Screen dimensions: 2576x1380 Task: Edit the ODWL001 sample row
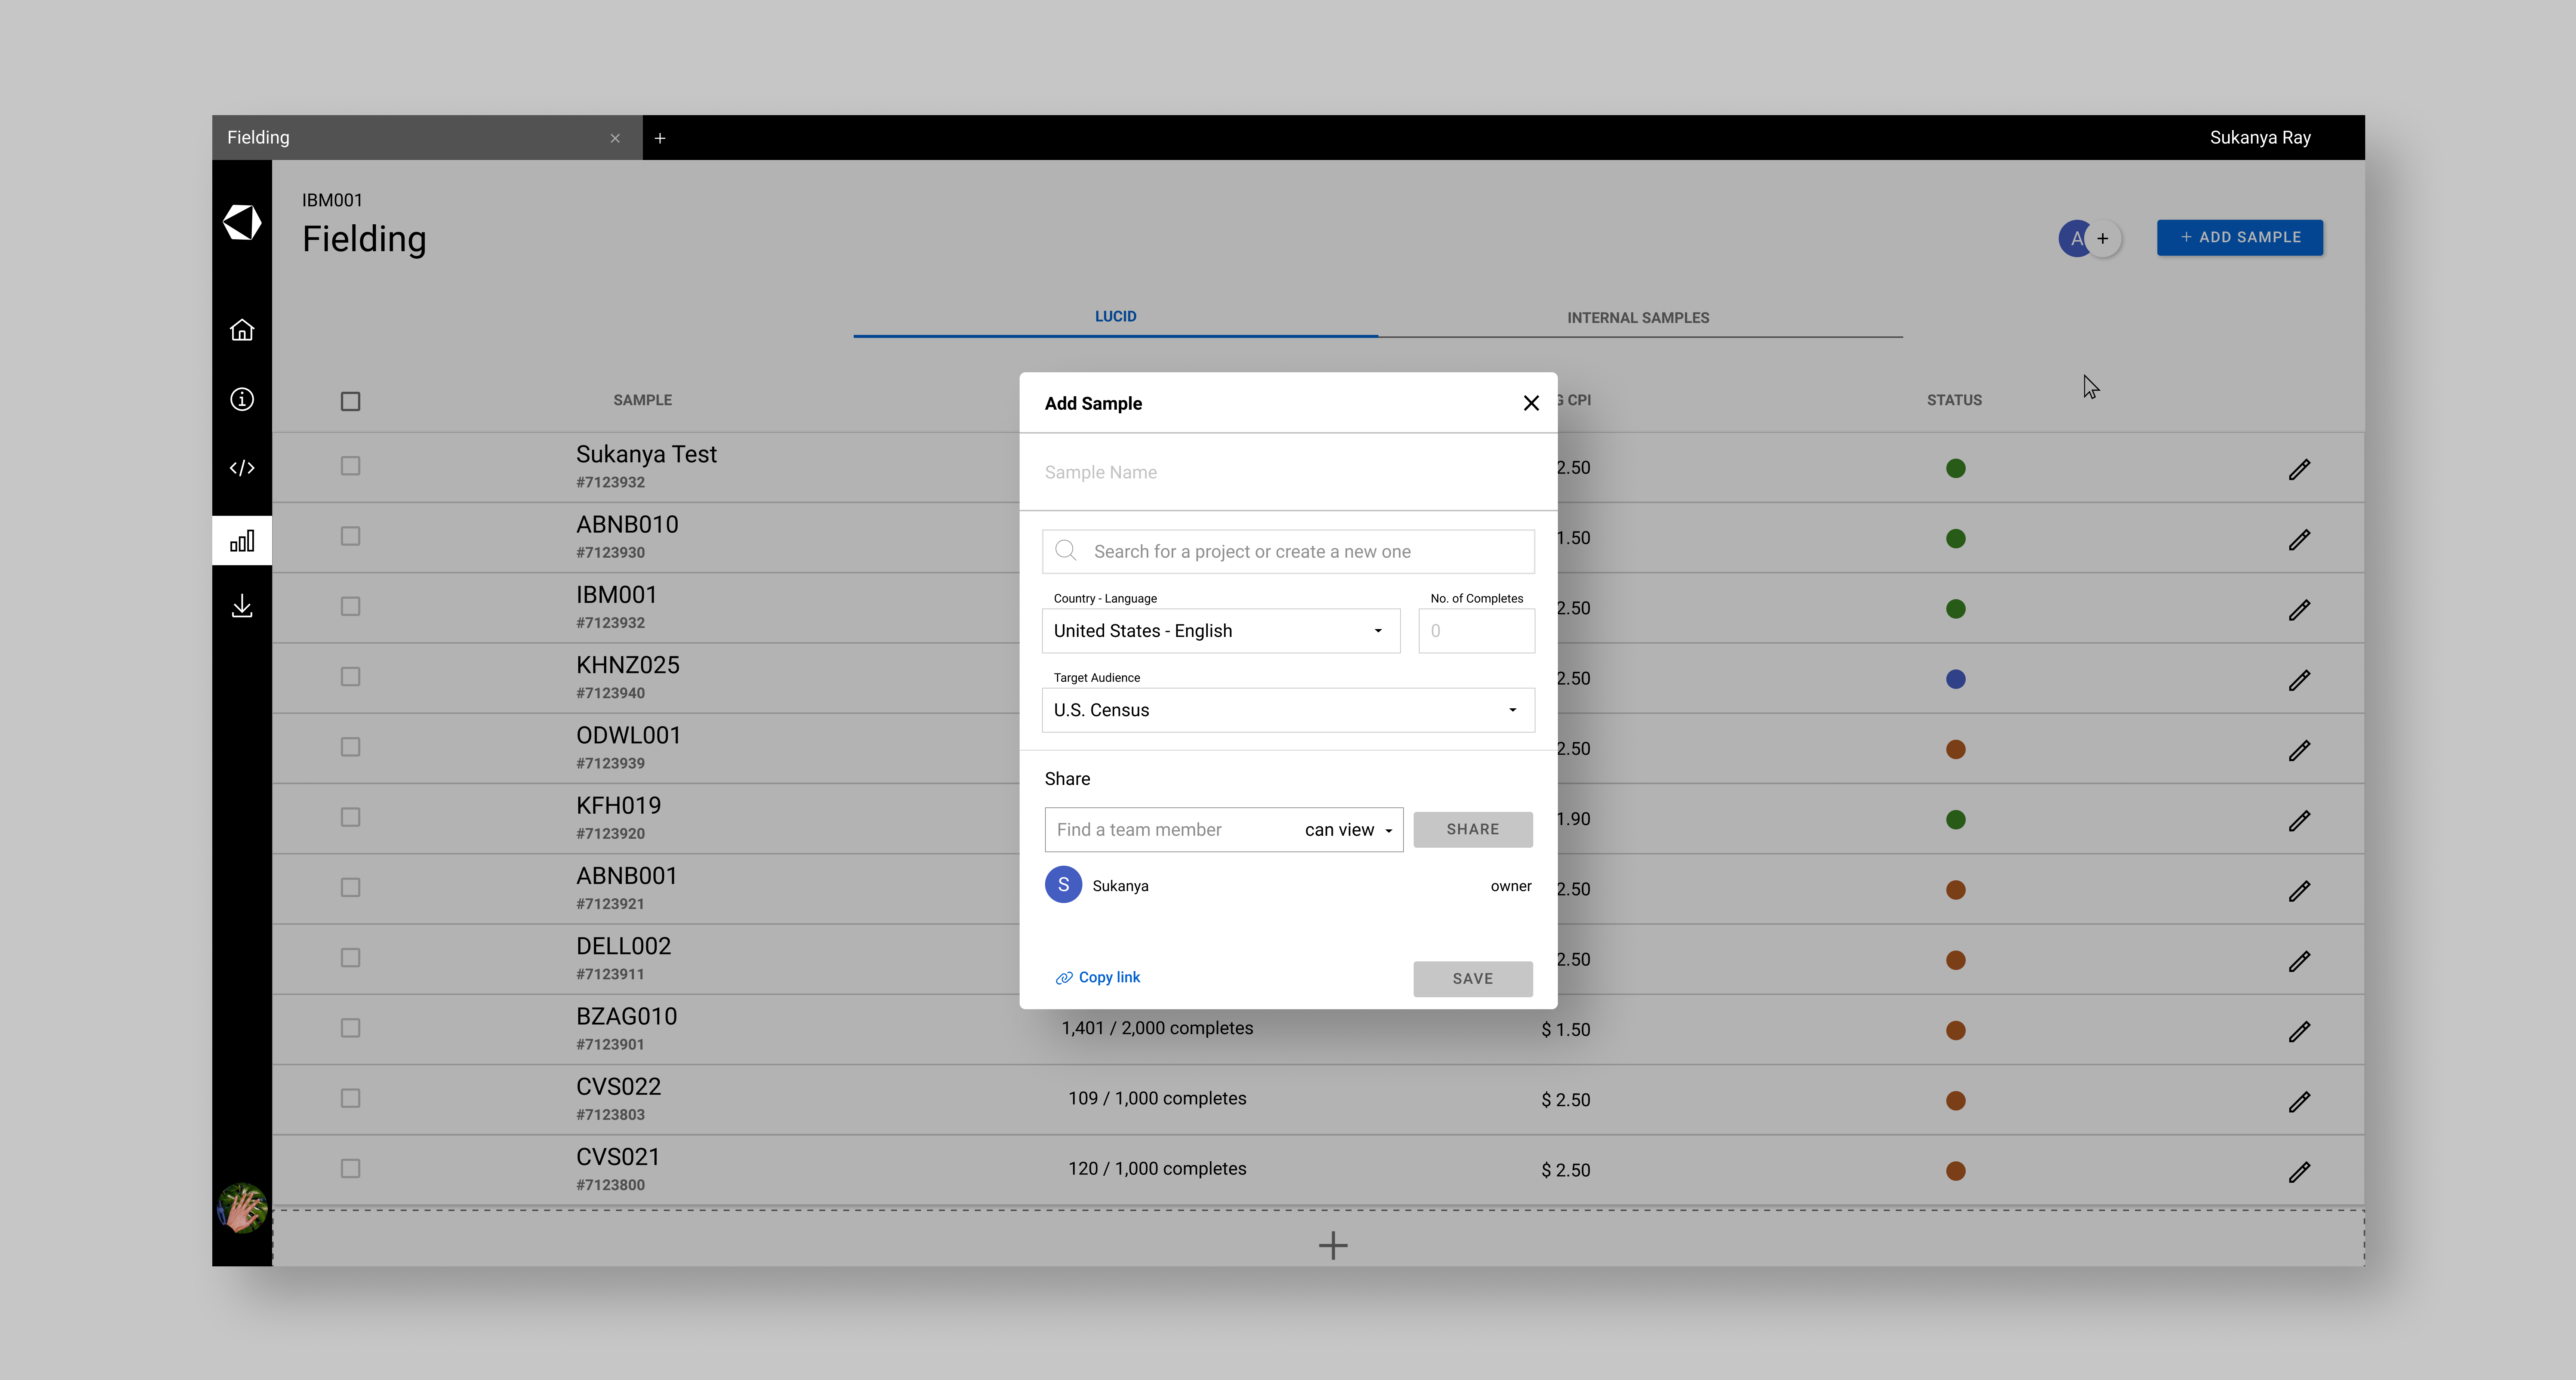pos(2299,750)
